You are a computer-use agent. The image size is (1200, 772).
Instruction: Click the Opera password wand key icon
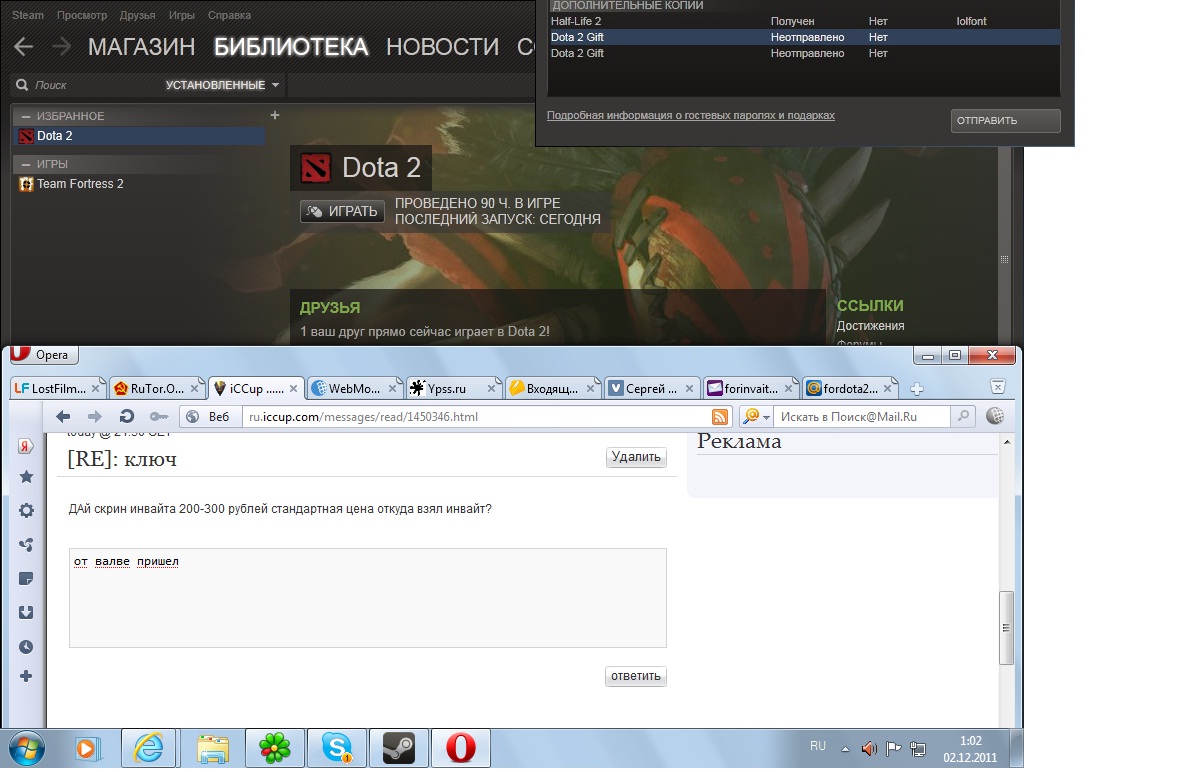tap(158, 416)
